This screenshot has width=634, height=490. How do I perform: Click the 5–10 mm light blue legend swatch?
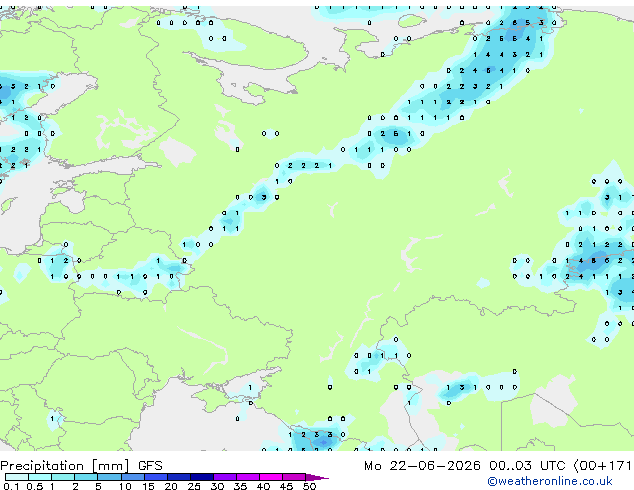pyautogui.click(x=109, y=477)
